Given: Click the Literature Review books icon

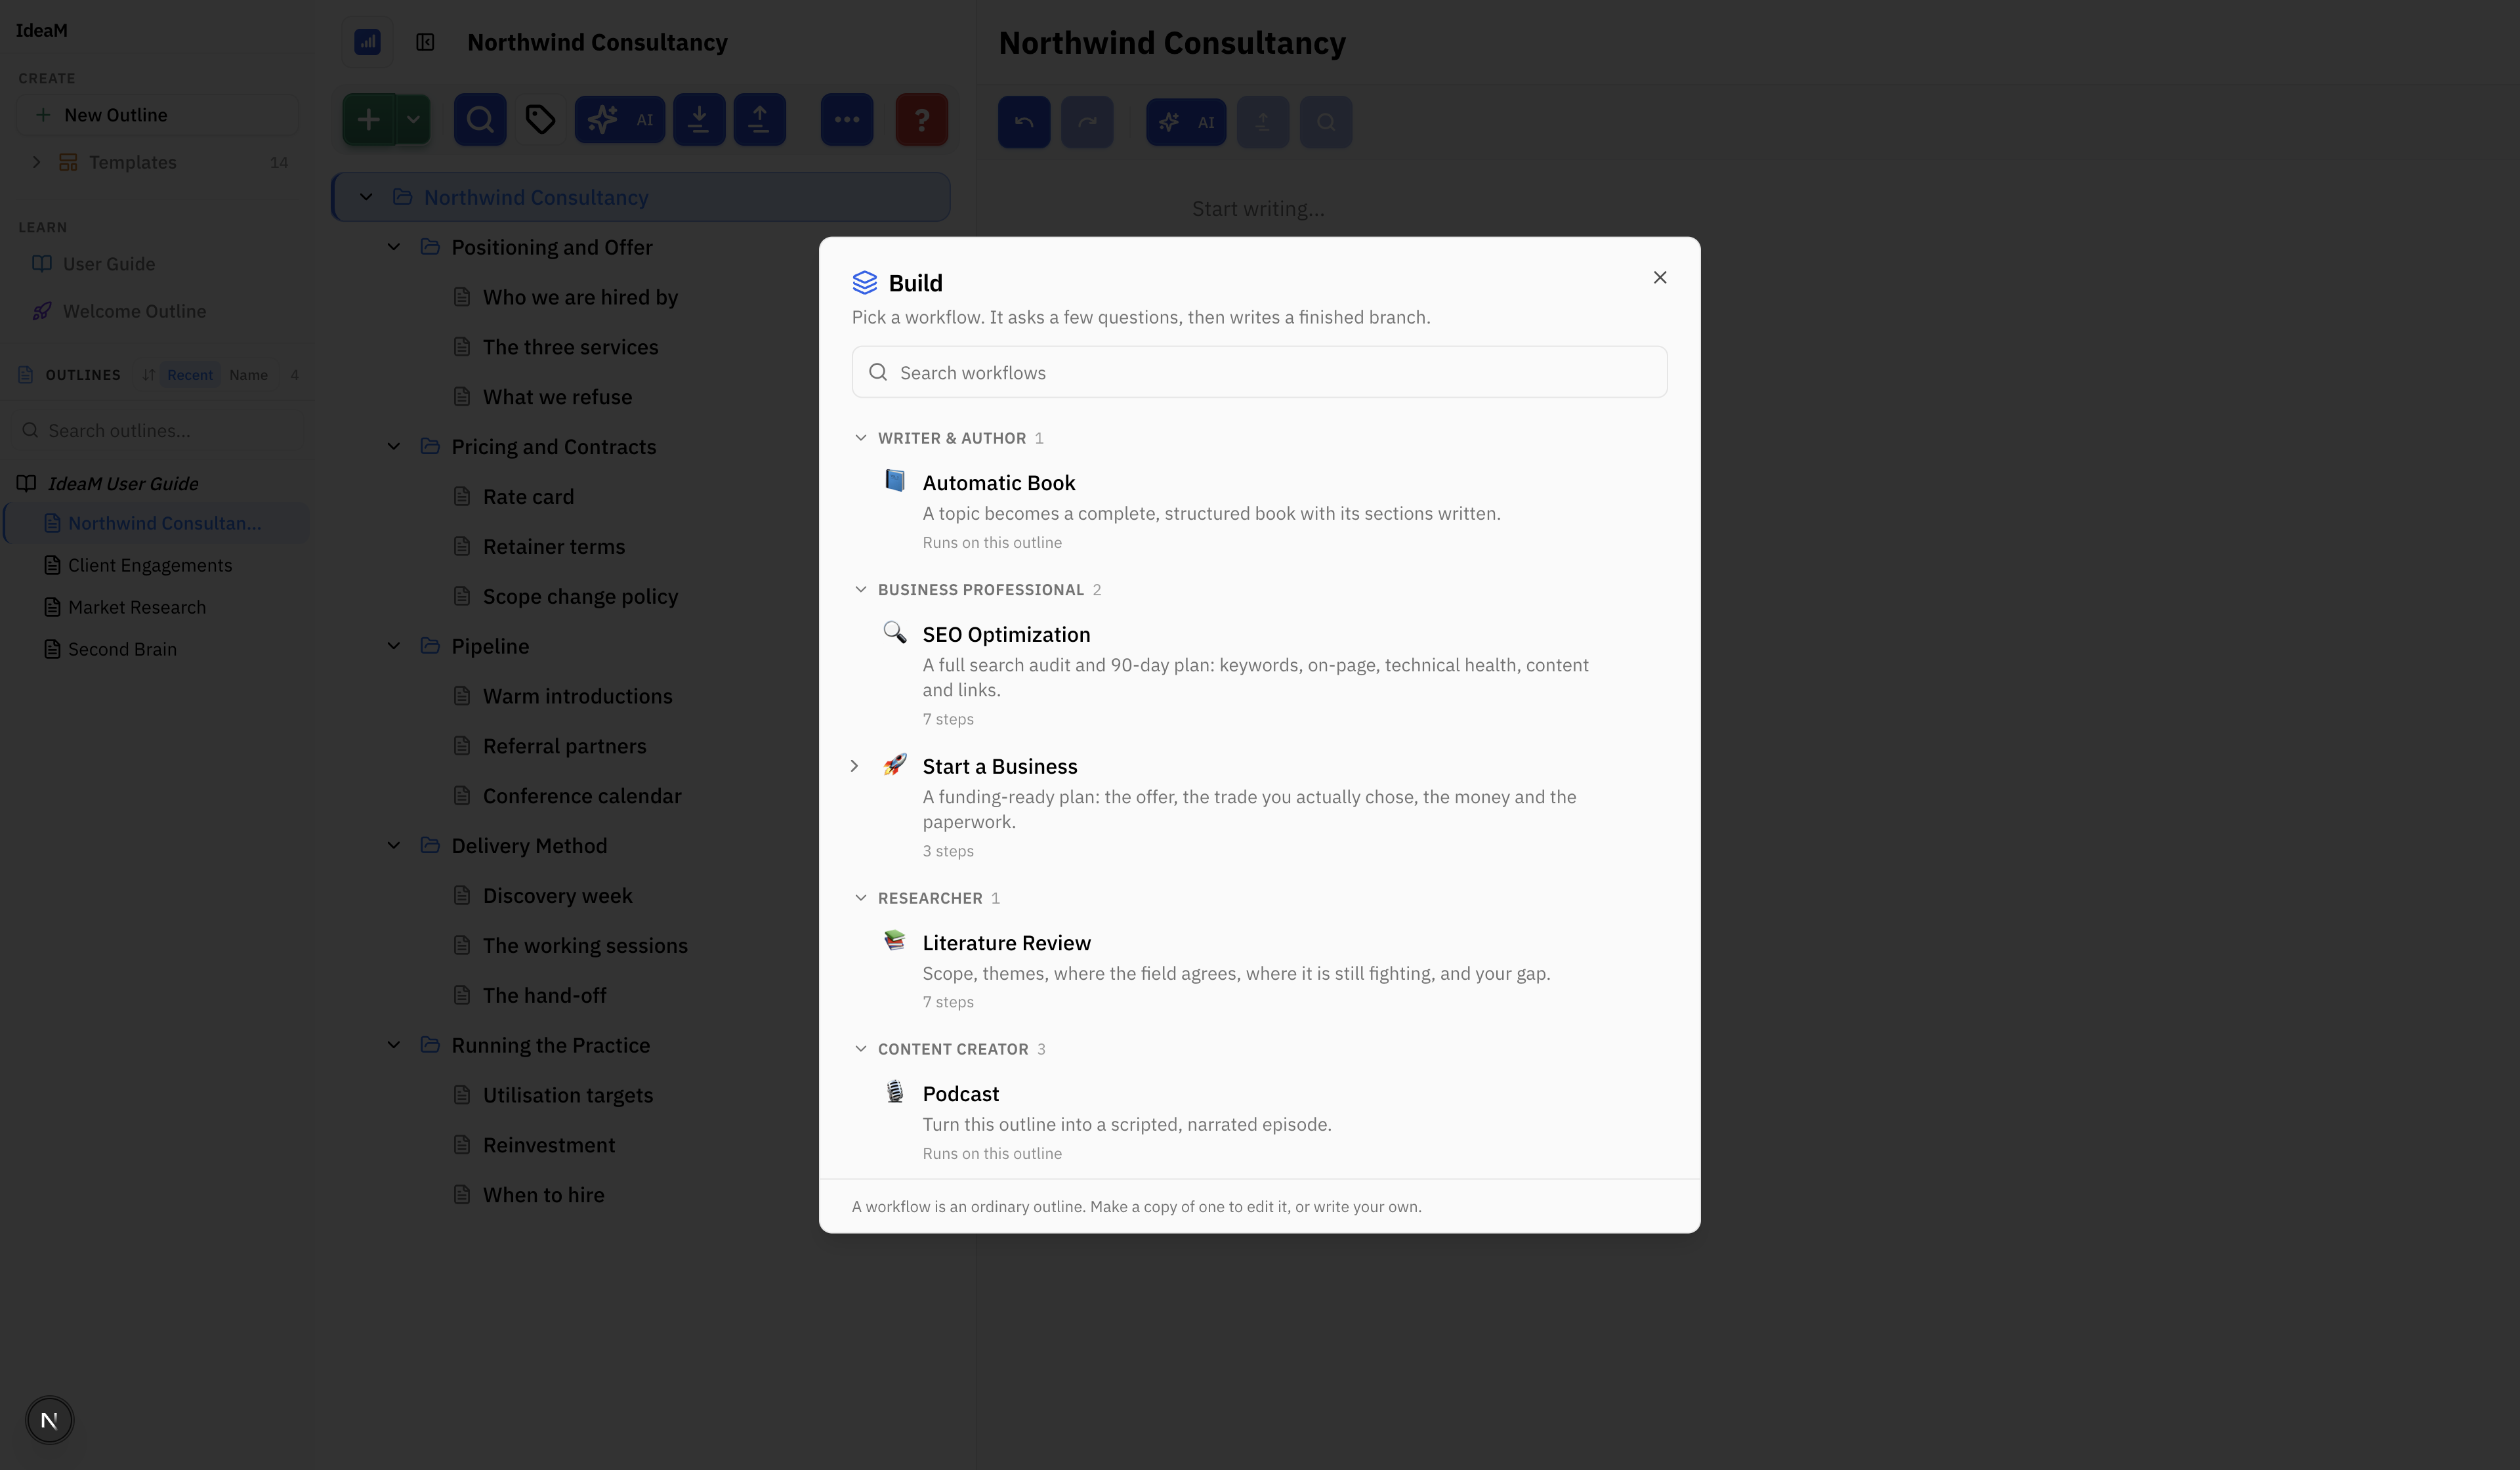Looking at the screenshot, I should 895,941.
